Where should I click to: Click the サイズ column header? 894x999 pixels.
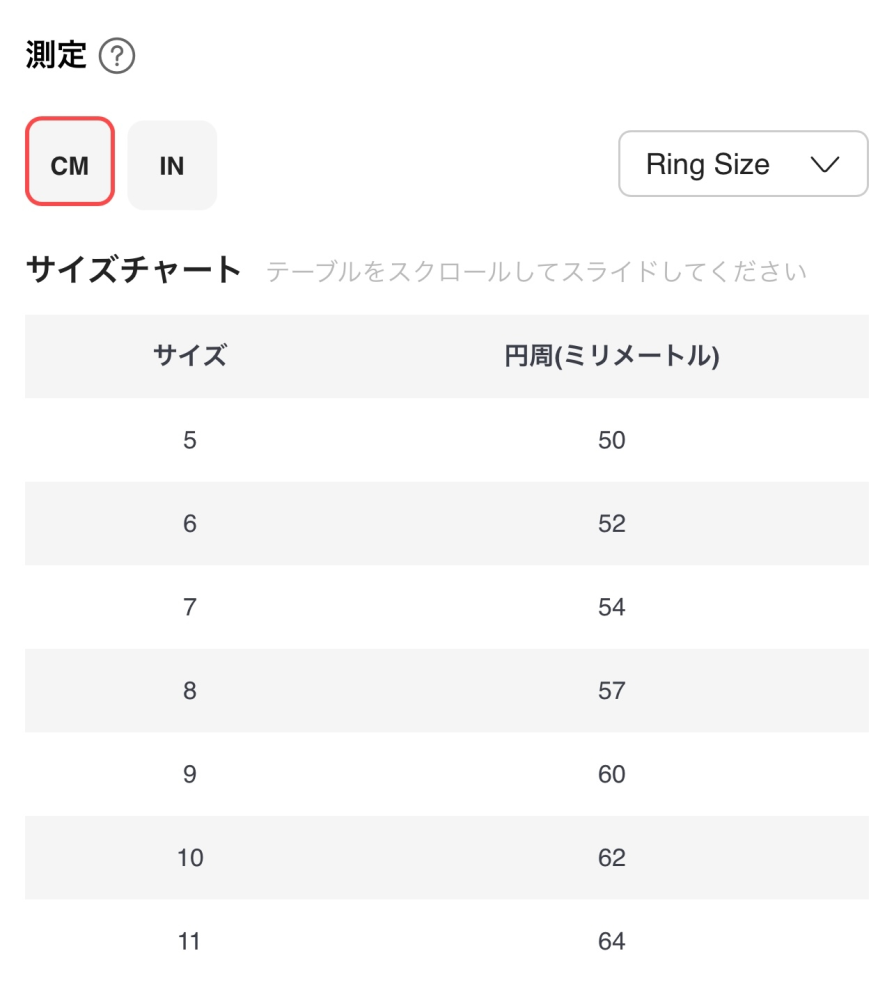(x=190, y=356)
